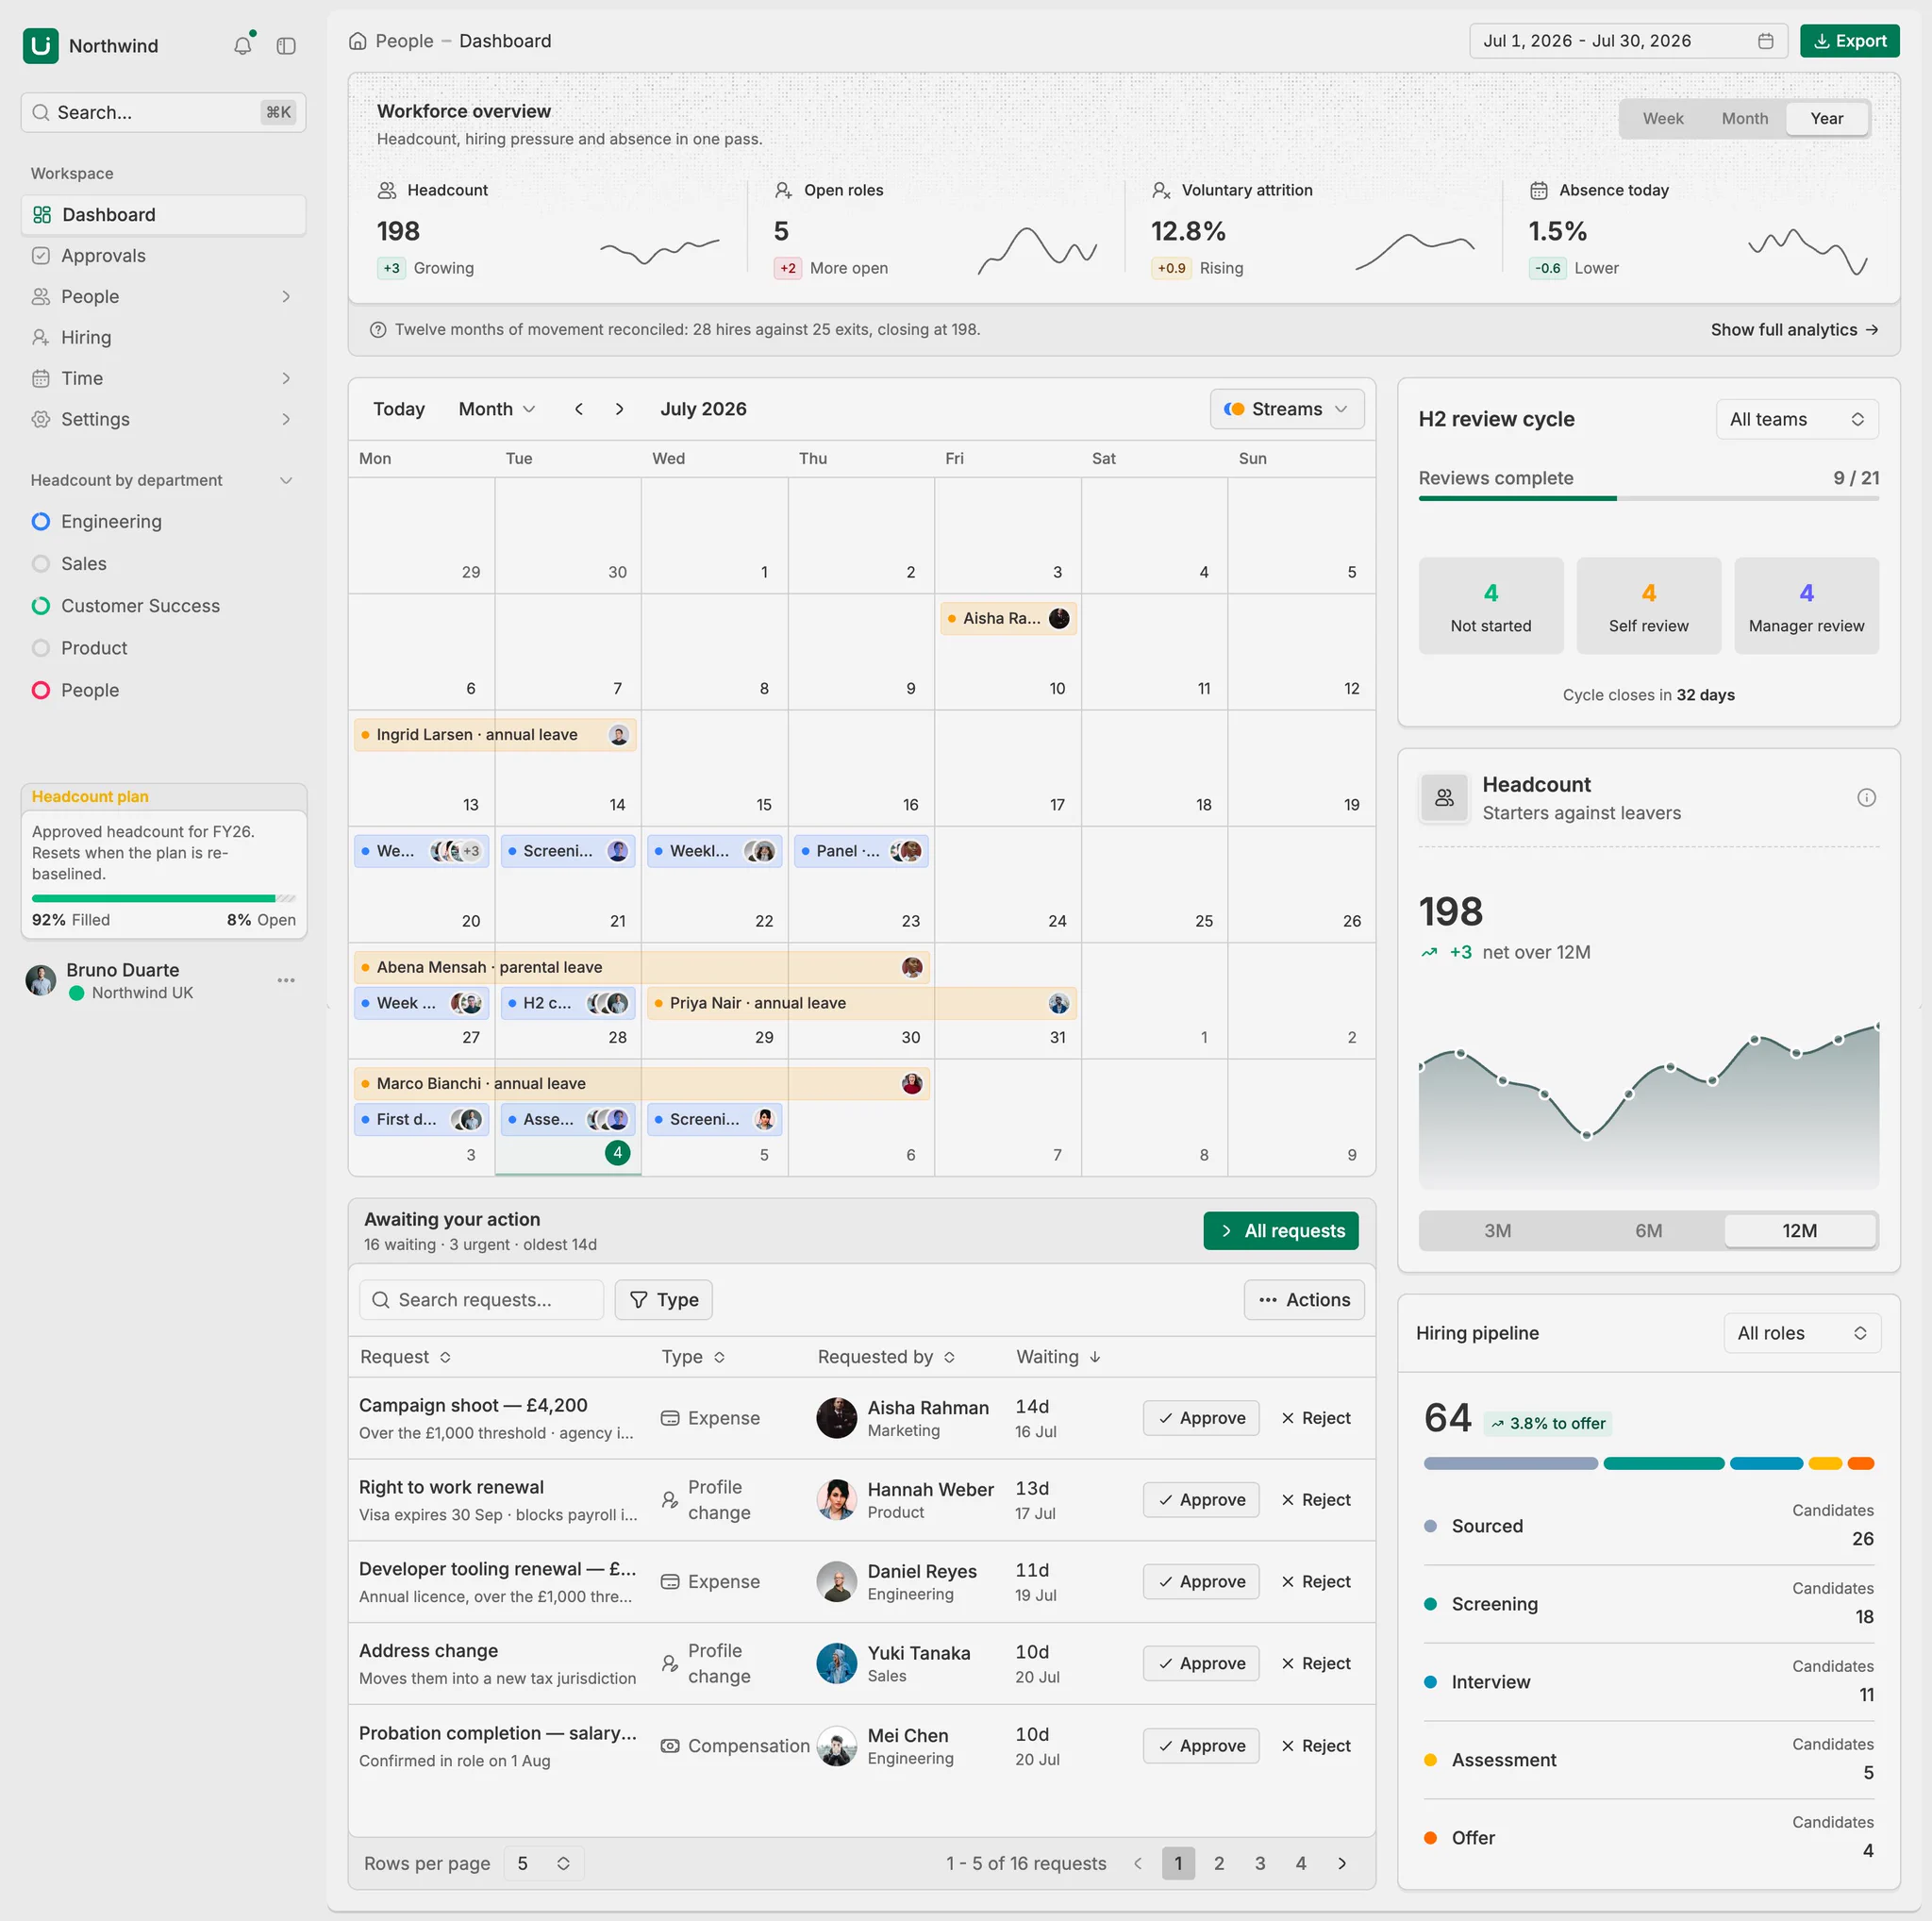This screenshot has width=1932, height=1921.
Task: Open Bruno Duarte account options dots
Action: (286, 980)
